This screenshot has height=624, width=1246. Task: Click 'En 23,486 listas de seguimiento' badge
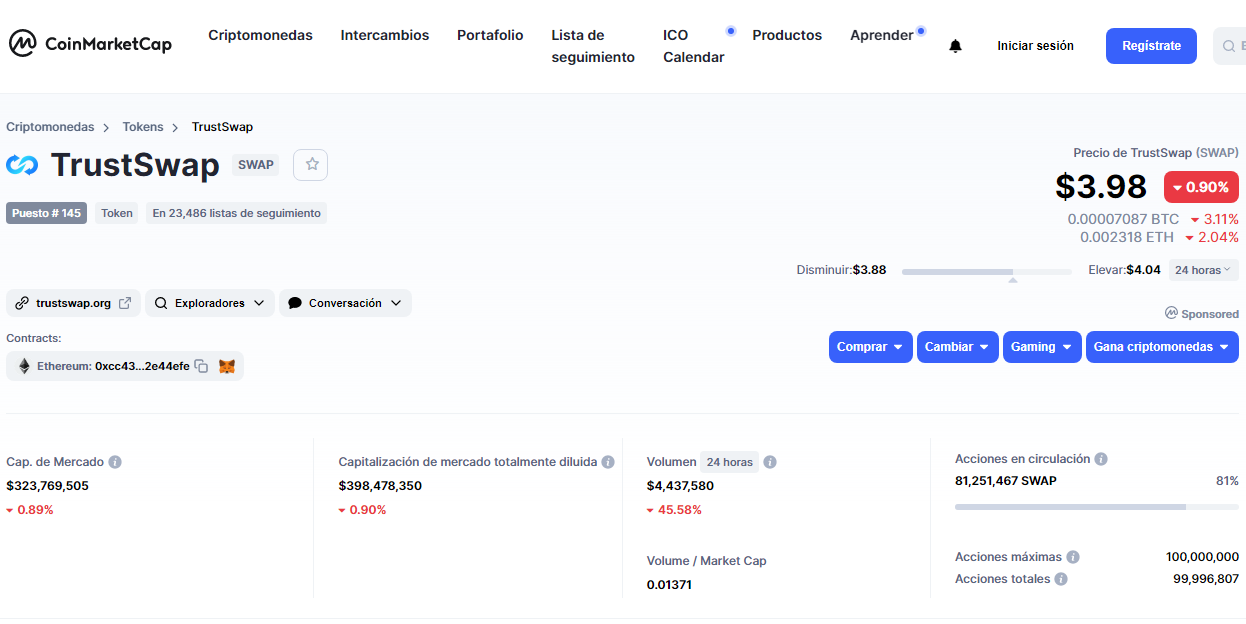236,213
